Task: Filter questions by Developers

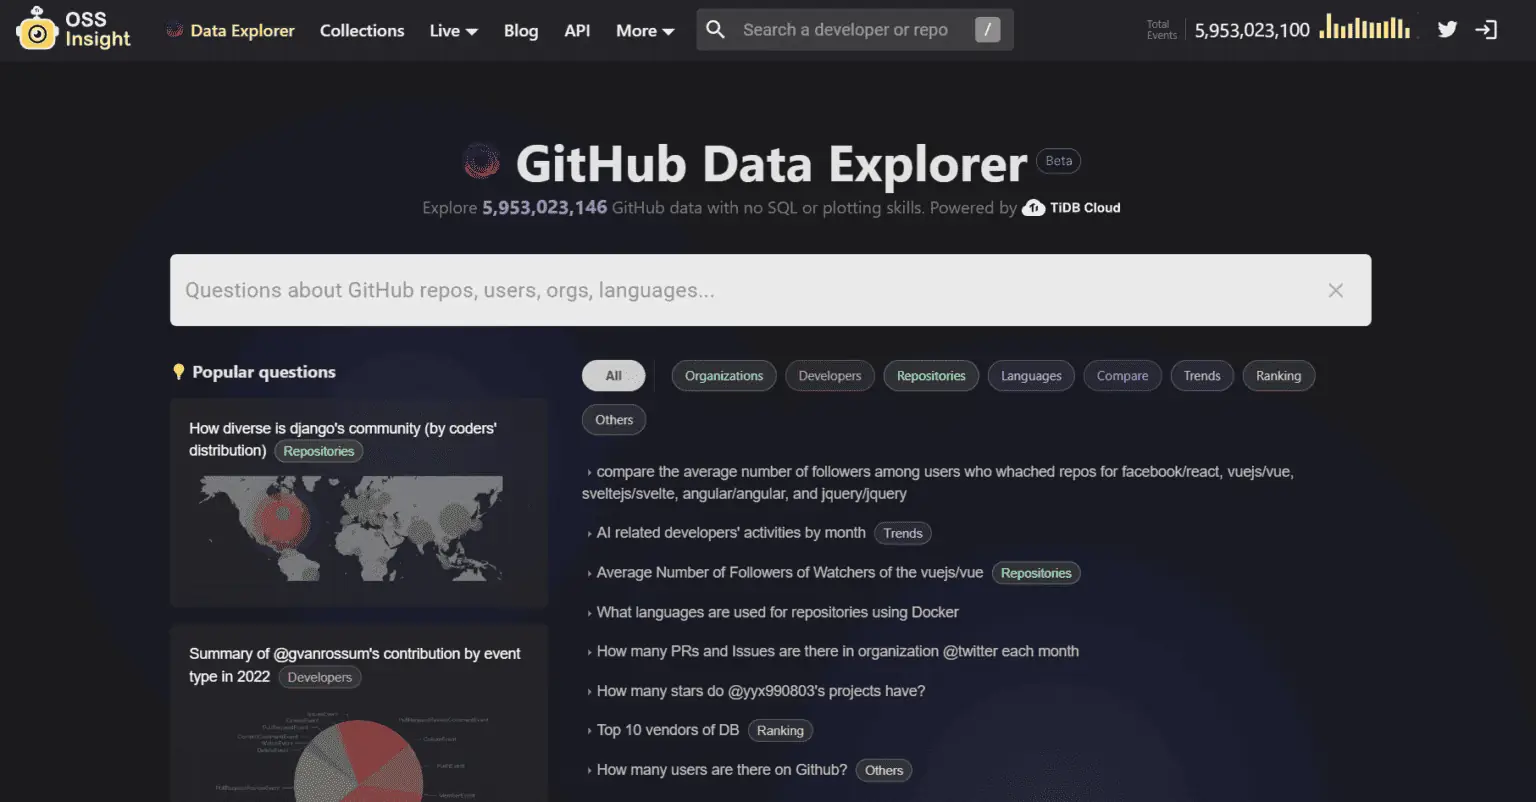Action: coord(830,376)
